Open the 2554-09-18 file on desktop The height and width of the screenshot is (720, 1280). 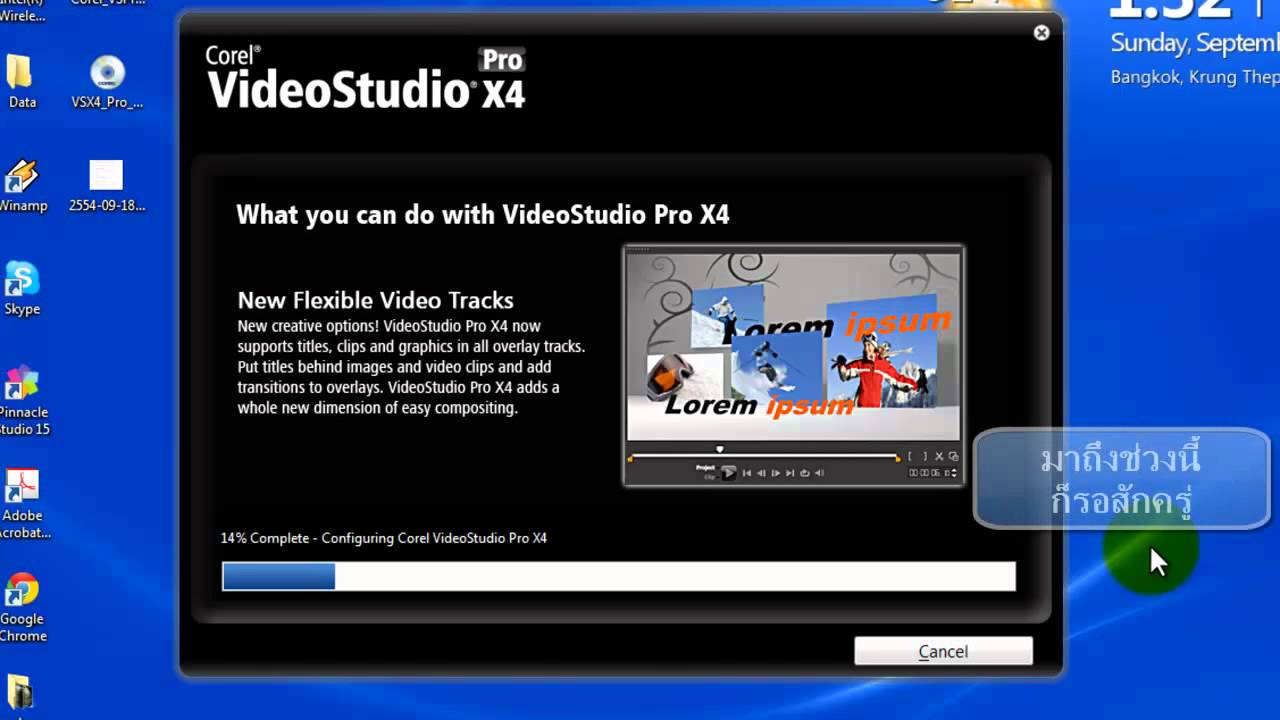click(x=107, y=186)
